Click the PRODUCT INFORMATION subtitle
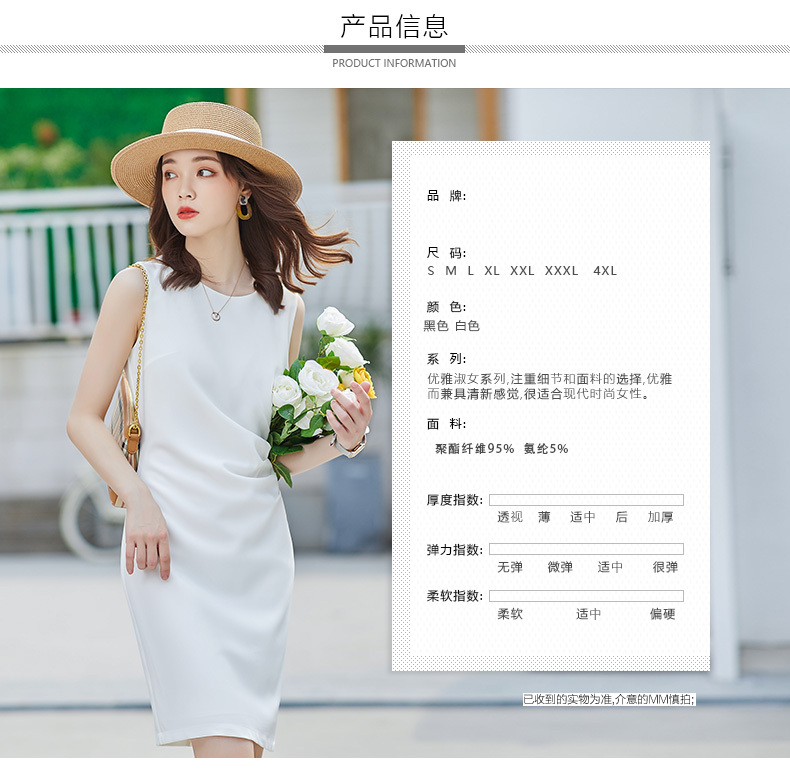 coord(394,63)
